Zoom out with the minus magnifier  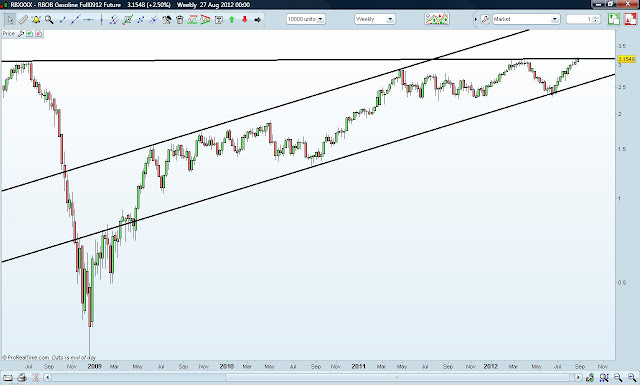click(x=618, y=378)
